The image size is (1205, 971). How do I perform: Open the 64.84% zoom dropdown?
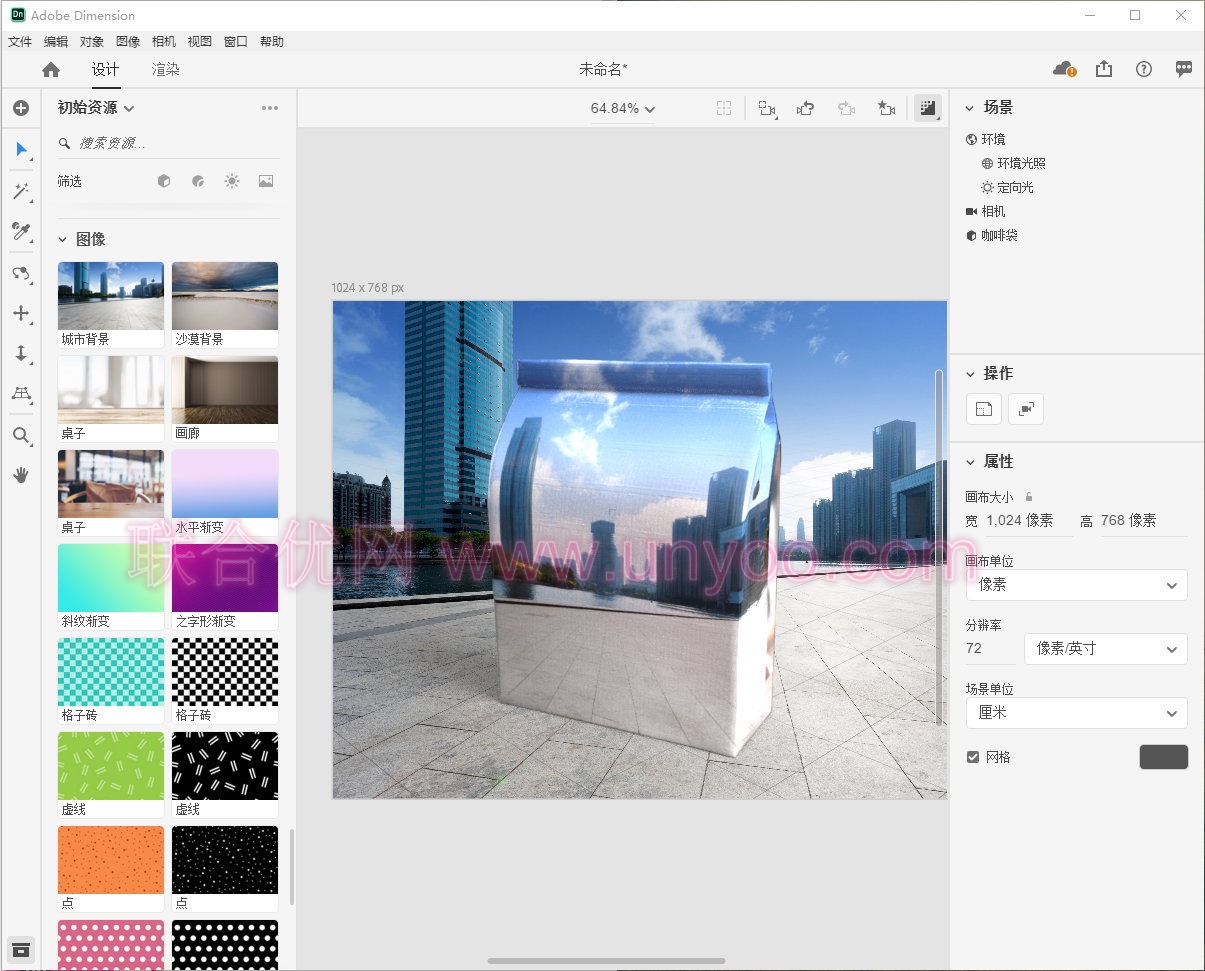tap(623, 108)
